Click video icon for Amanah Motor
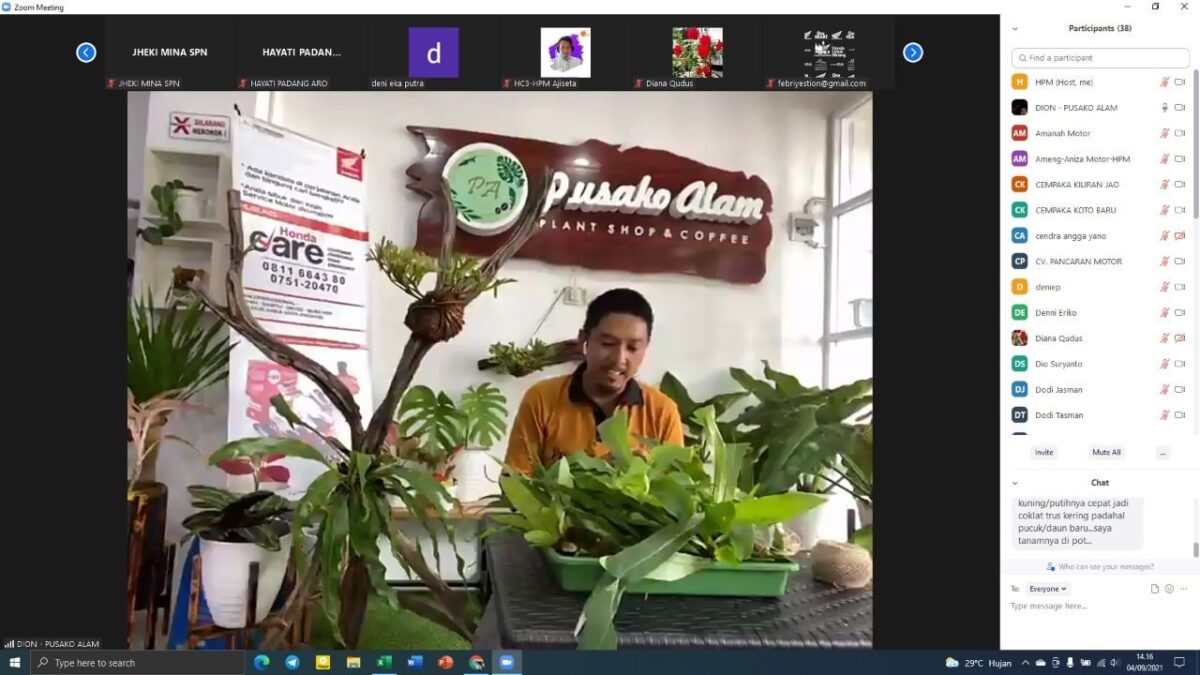 click(1179, 133)
